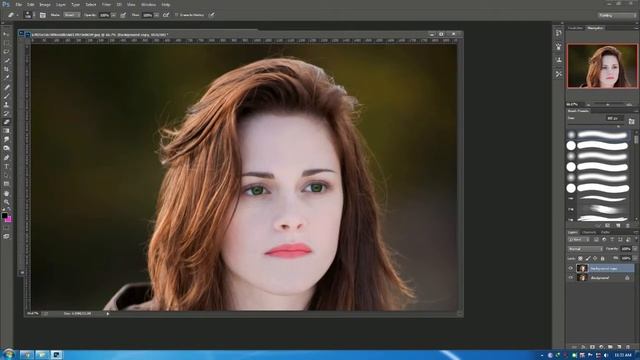640x360 pixels.
Task: Select the History Brush tool
Action: point(6,113)
